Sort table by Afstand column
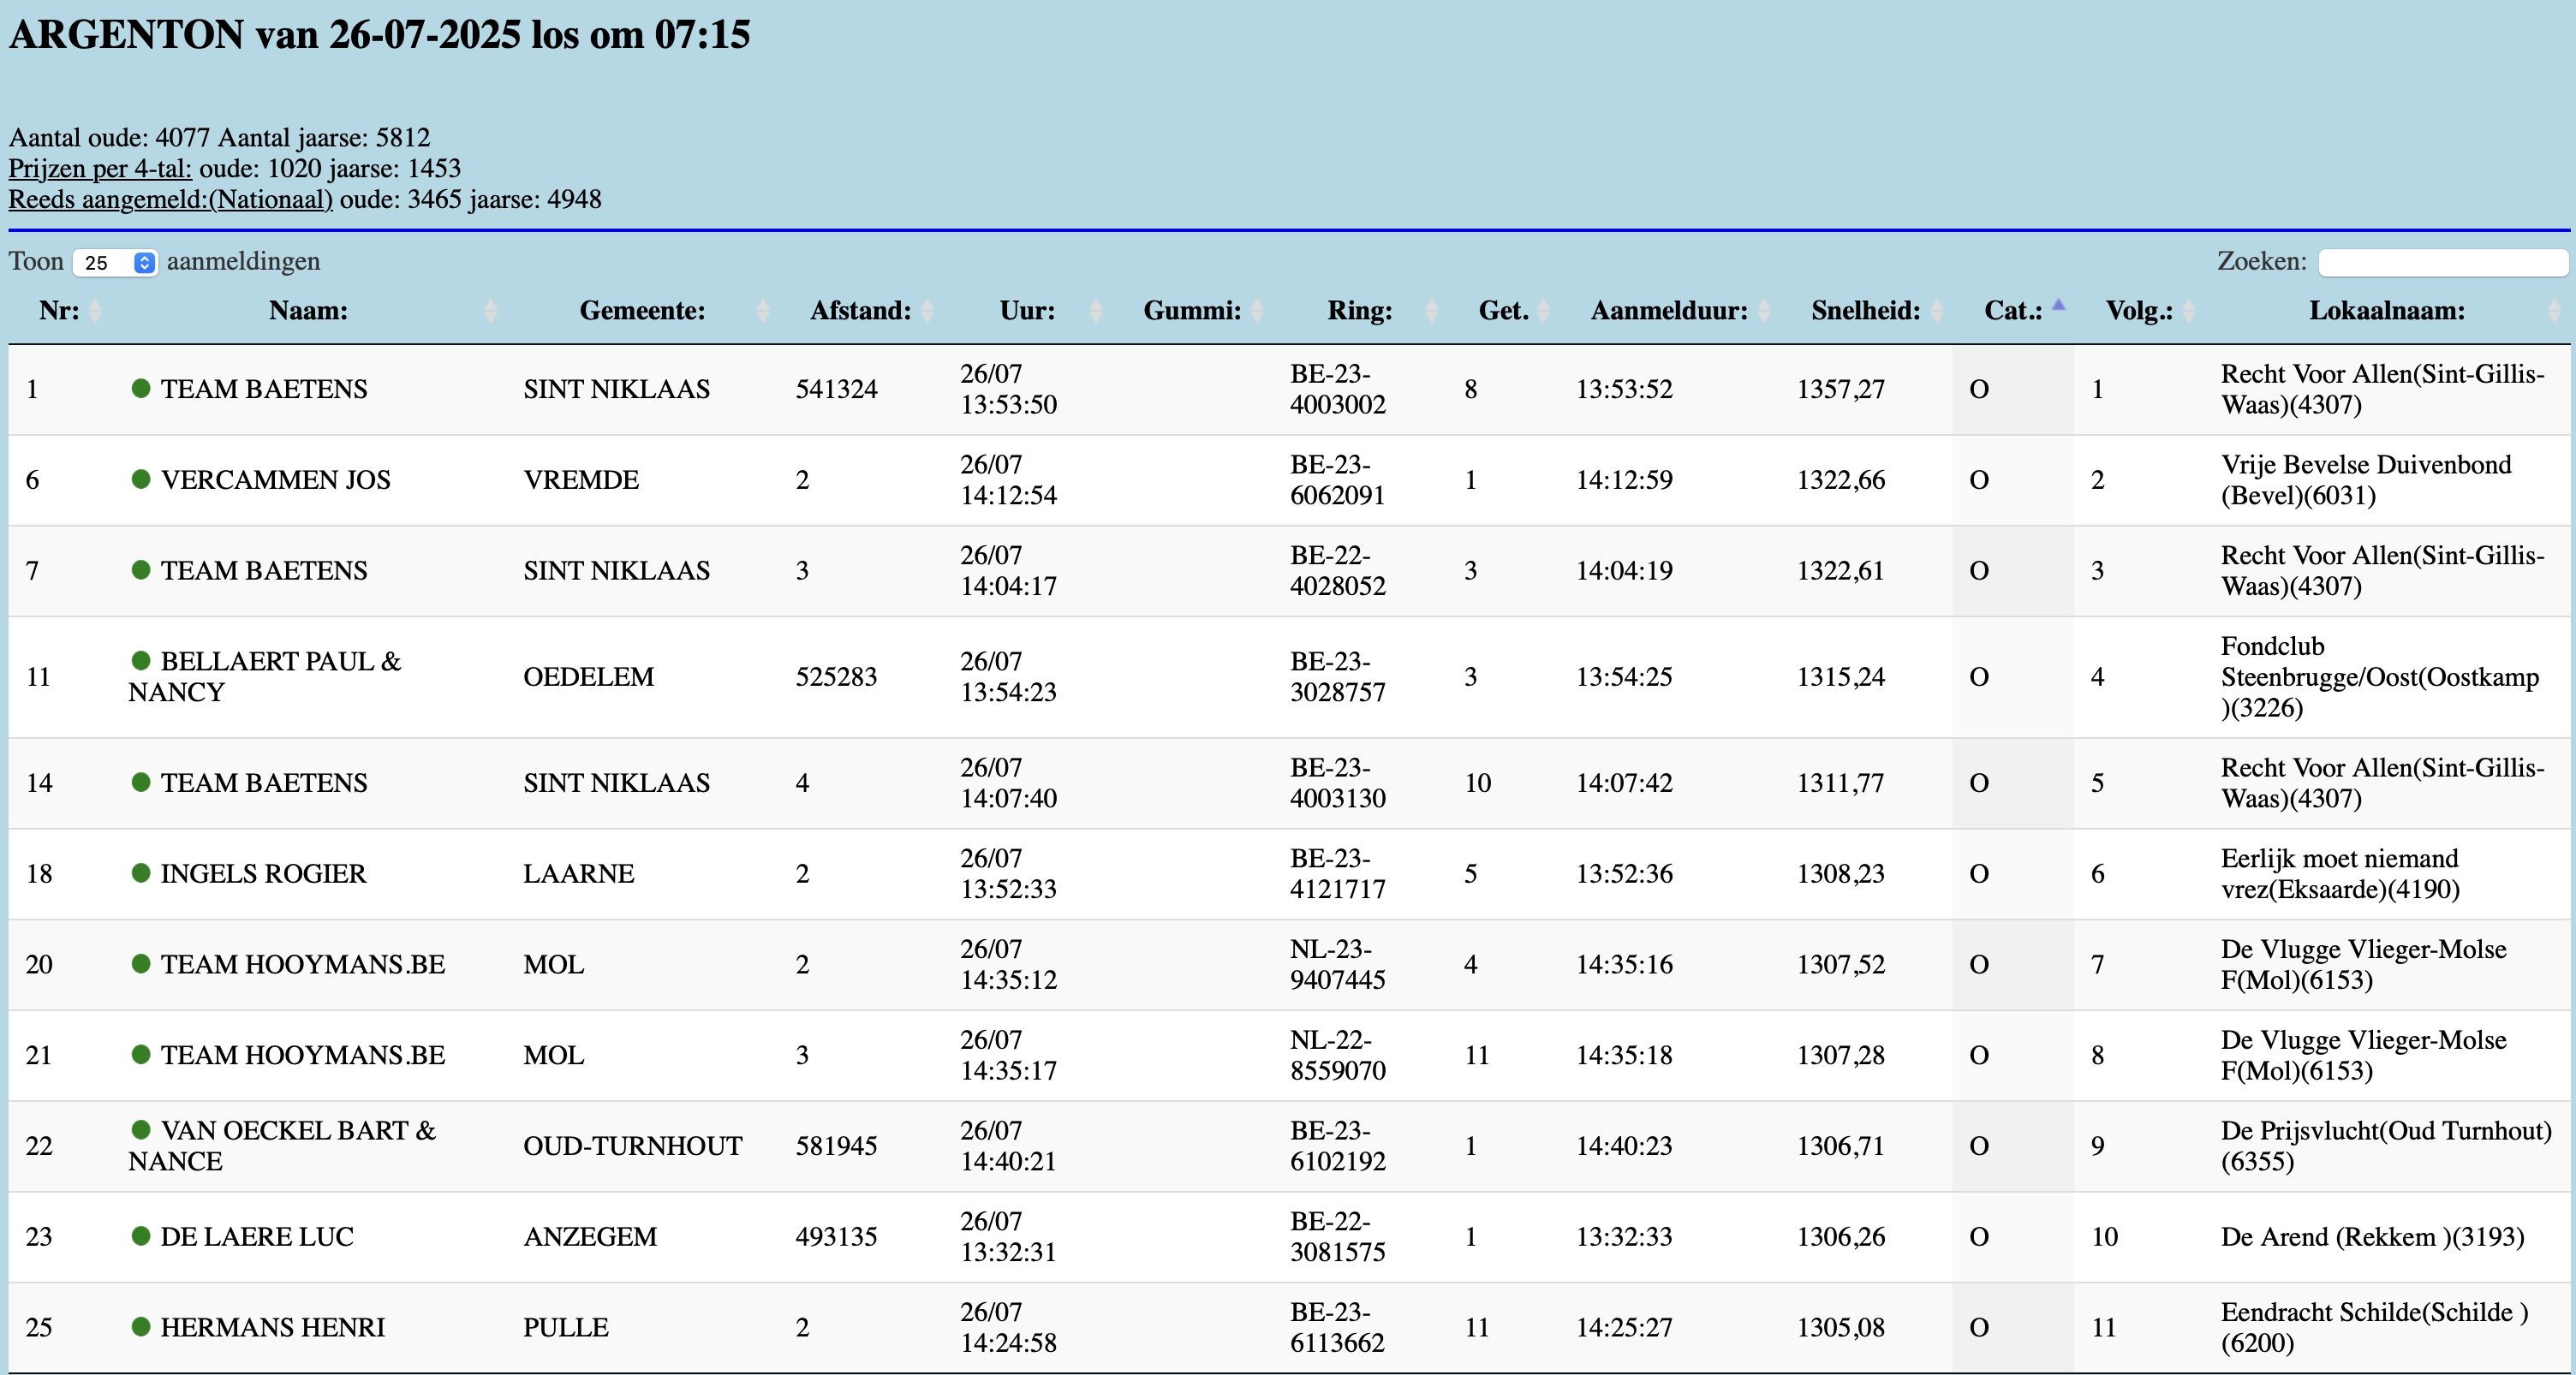 click(860, 311)
